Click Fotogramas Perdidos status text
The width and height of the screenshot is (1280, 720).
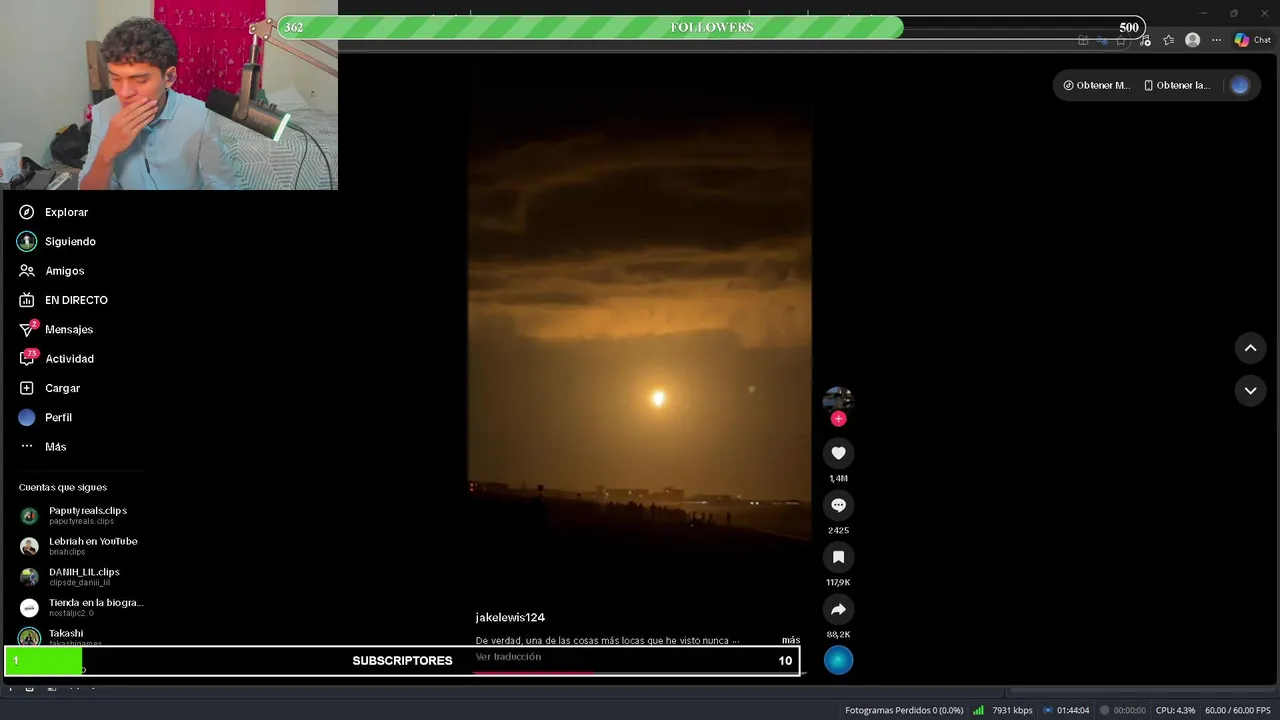pos(904,710)
